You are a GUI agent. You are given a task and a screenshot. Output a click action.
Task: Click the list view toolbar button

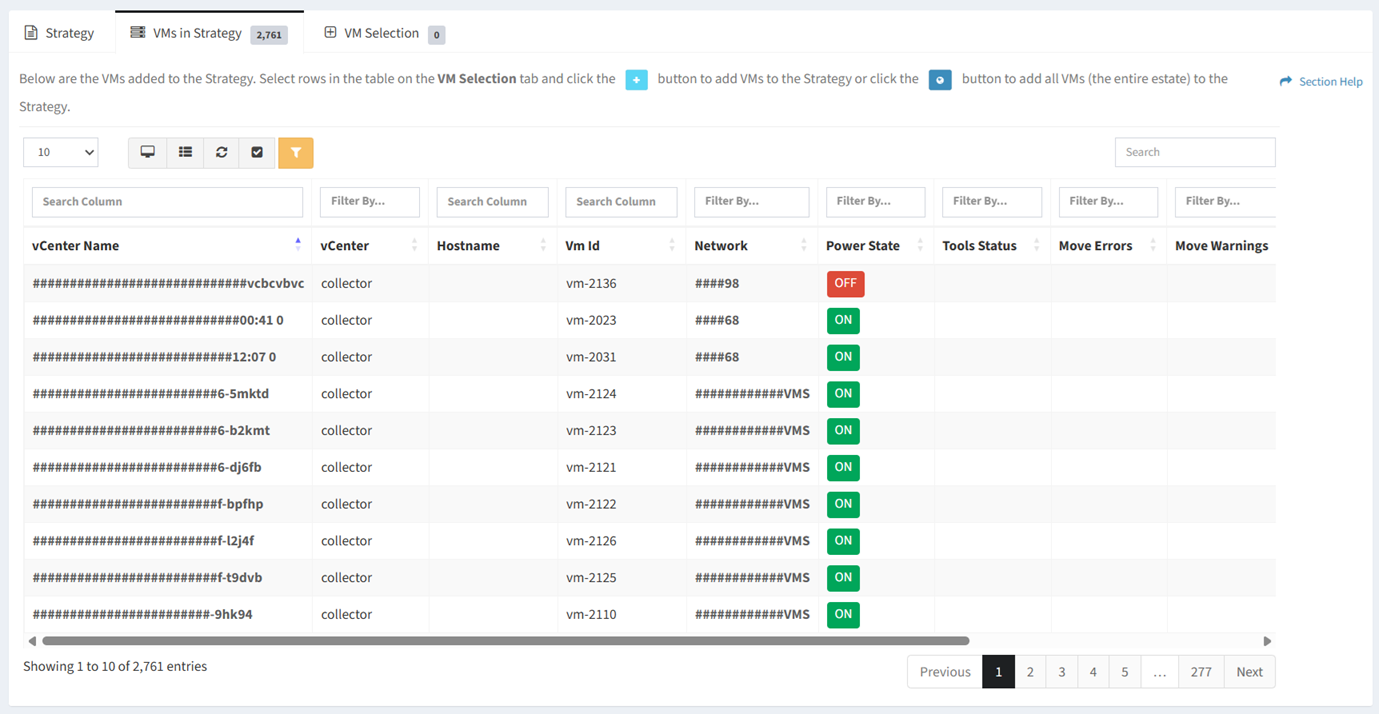click(x=185, y=152)
